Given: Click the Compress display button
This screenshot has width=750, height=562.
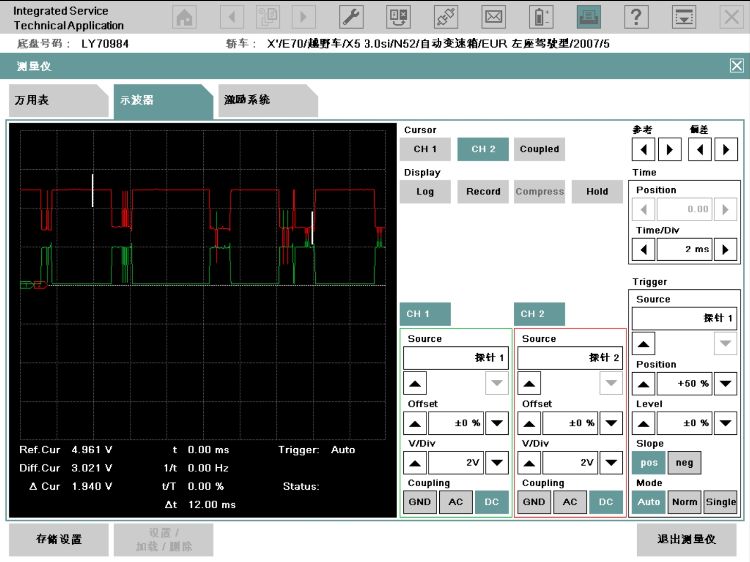Looking at the screenshot, I should (540, 192).
